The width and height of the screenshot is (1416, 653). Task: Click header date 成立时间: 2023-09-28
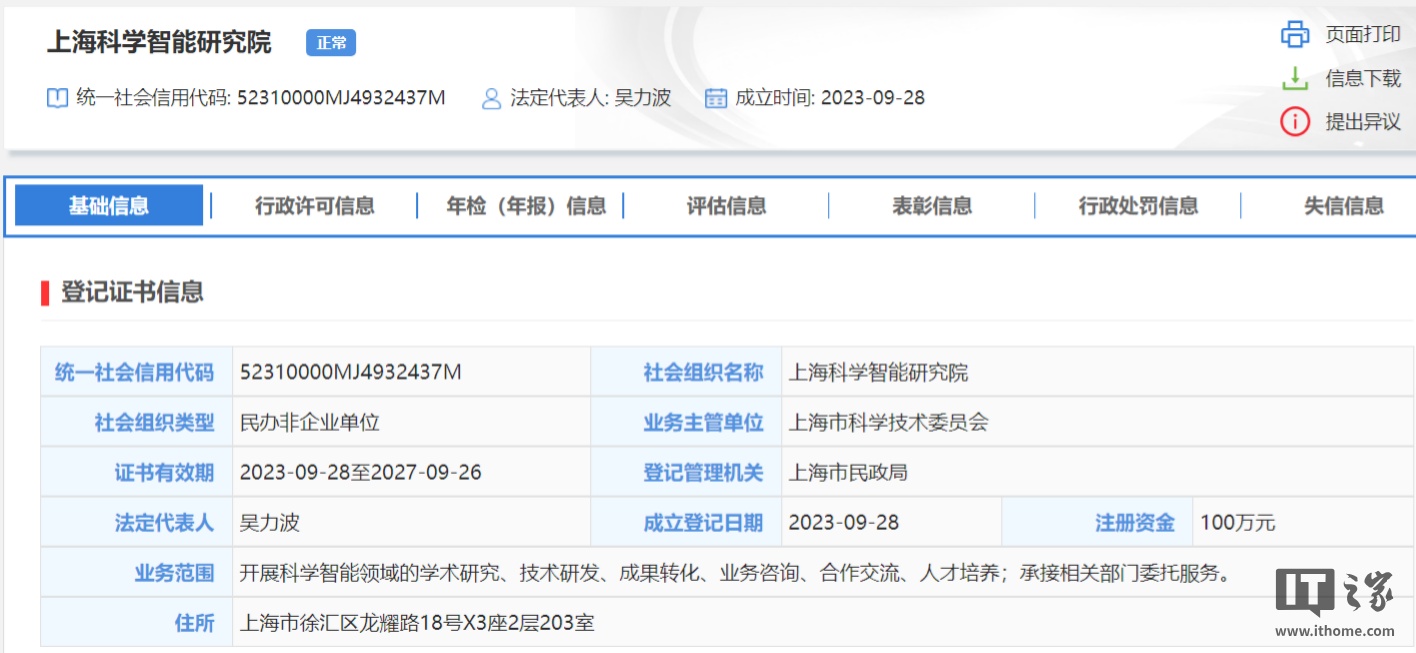pos(830,98)
